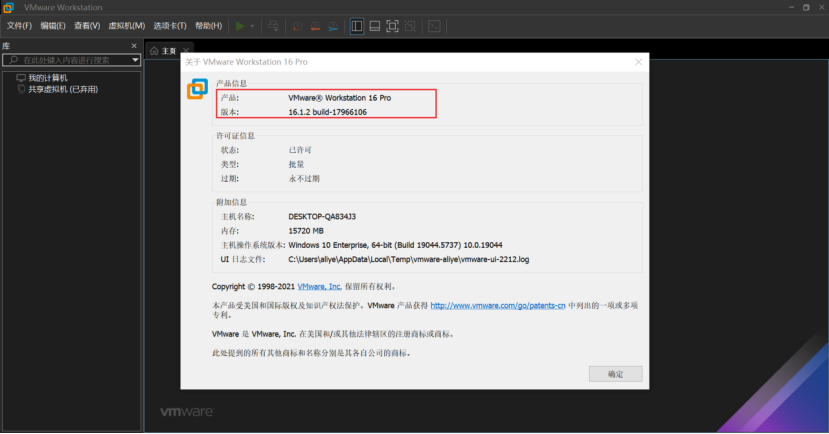The height and width of the screenshot is (434, 829).
Task: Open the 帮助(H) menu
Action: (x=208, y=26)
